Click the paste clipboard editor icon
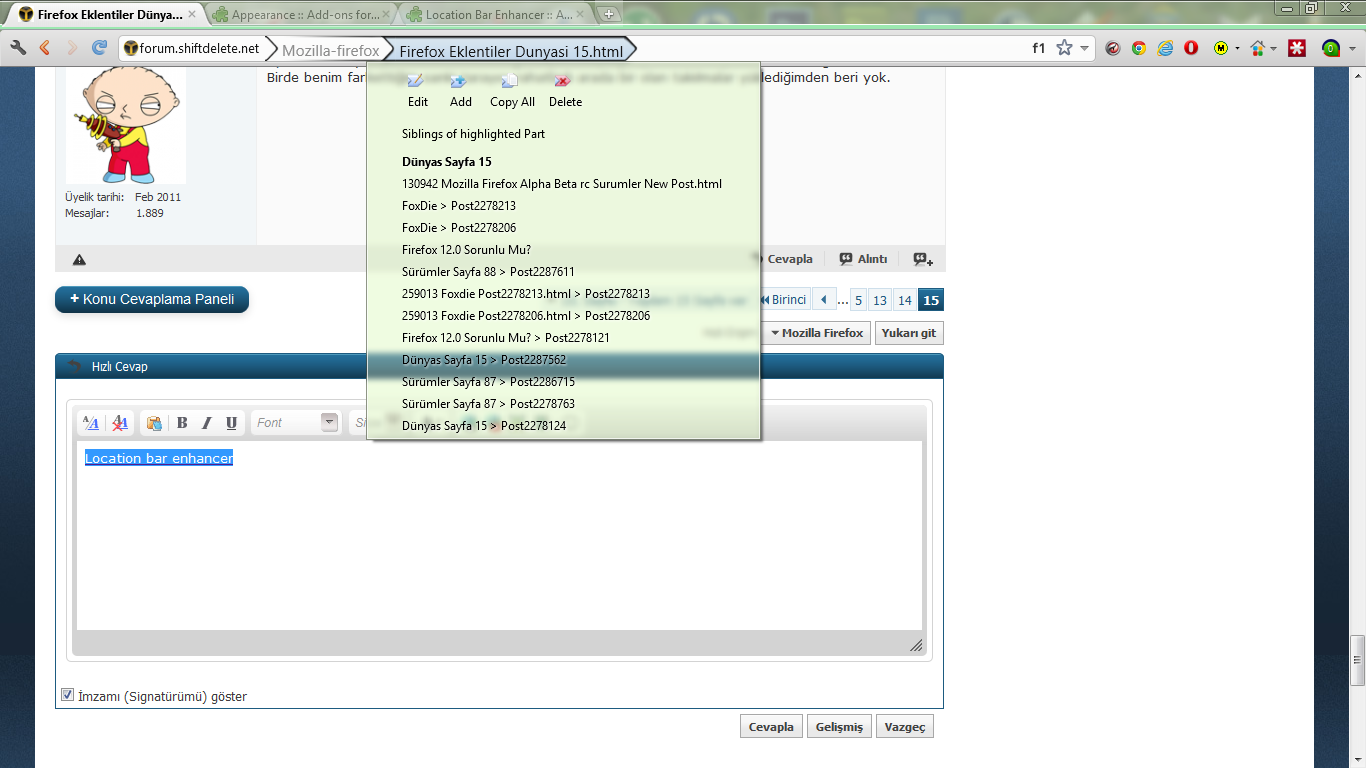This screenshot has width=1366, height=768. 153,423
